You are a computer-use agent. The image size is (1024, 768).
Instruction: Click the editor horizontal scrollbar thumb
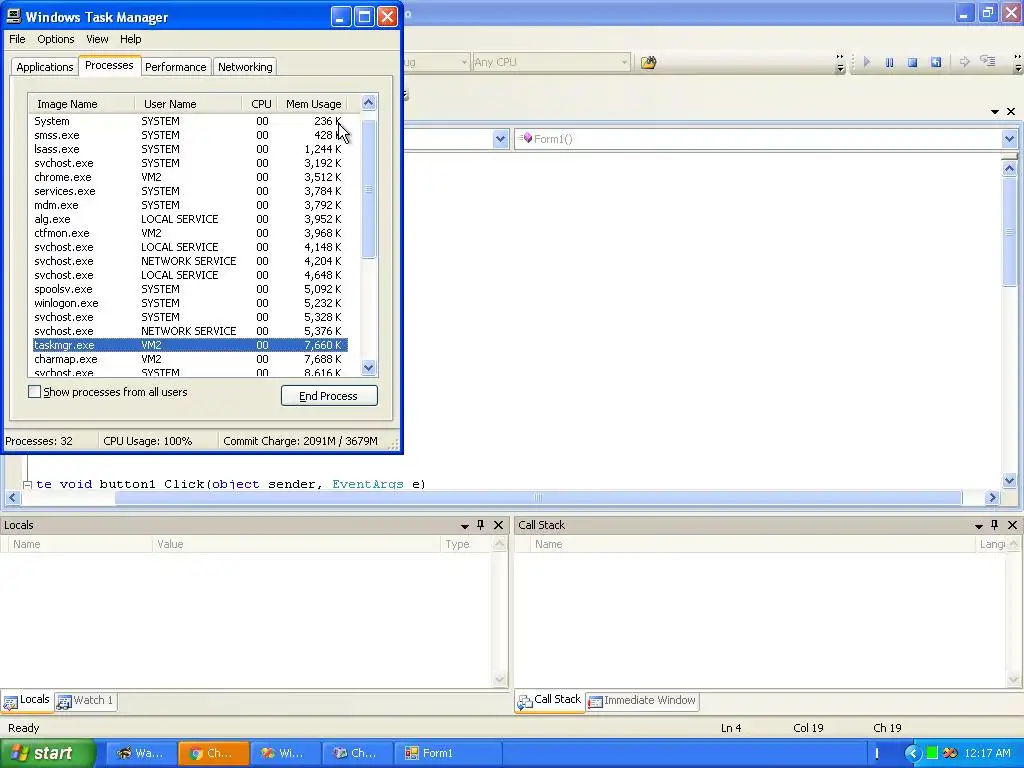538,498
